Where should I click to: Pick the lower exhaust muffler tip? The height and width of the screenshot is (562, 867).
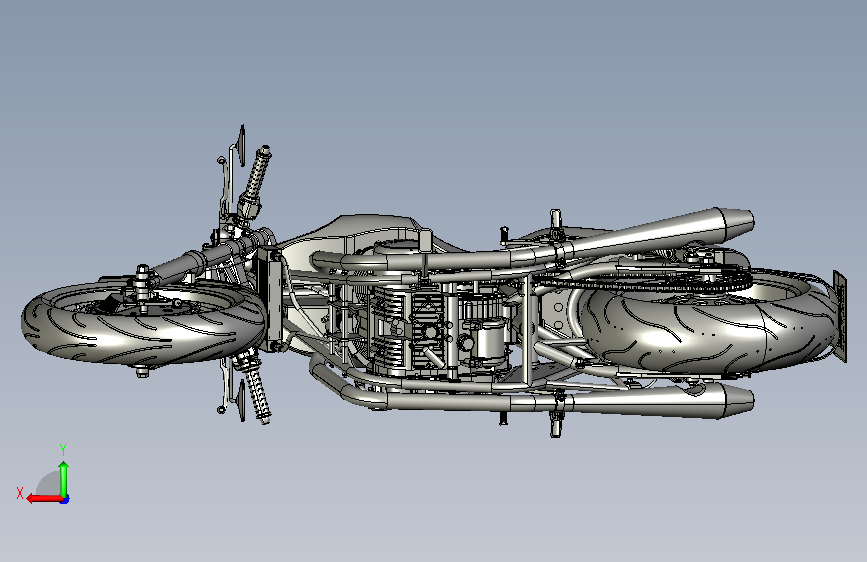point(739,399)
